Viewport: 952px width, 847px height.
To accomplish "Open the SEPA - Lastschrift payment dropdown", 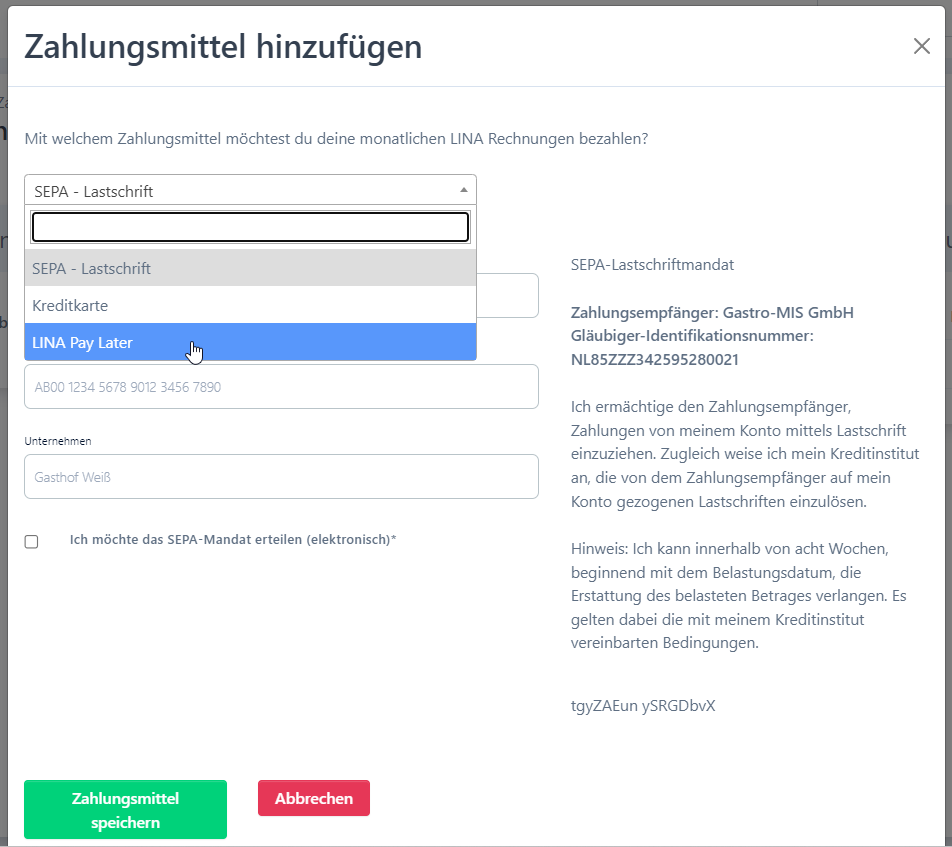I will (250, 191).
